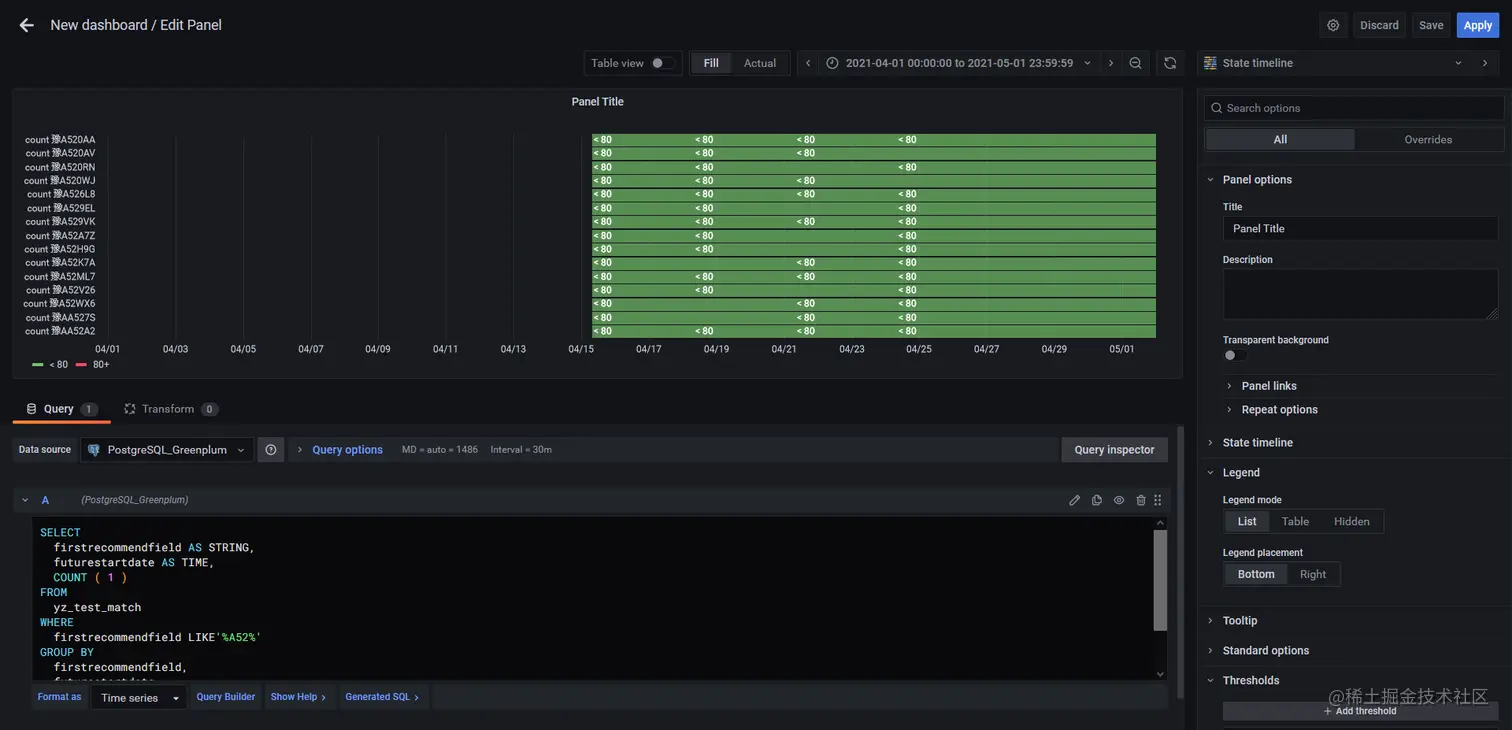This screenshot has width=1512, height=730.
Task: Apply panel changes with Apply button
Action: point(1478,25)
